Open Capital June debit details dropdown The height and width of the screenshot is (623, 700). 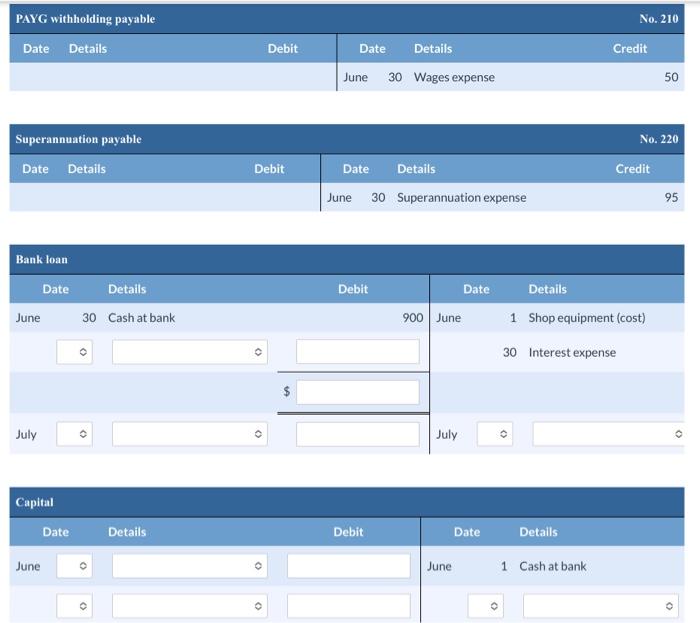[190, 566]
